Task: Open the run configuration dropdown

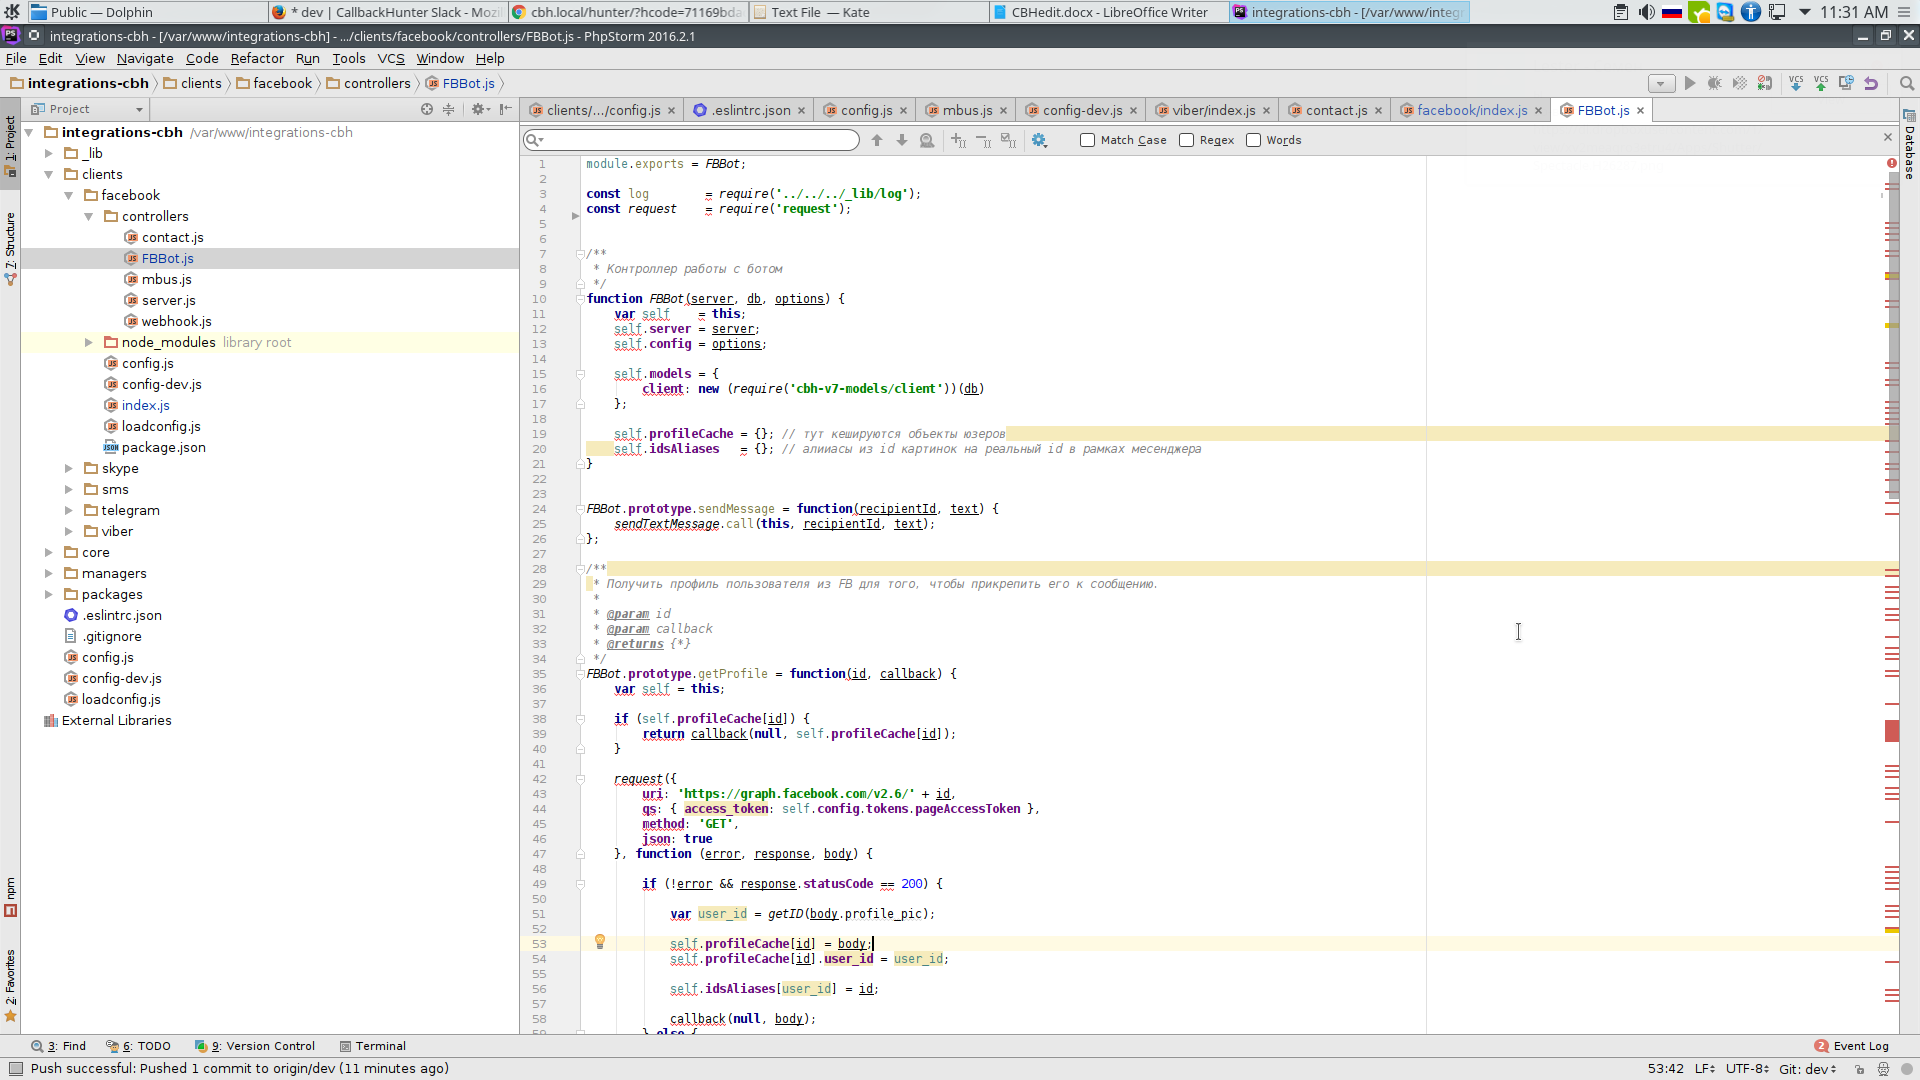Action: point(1661,84)
